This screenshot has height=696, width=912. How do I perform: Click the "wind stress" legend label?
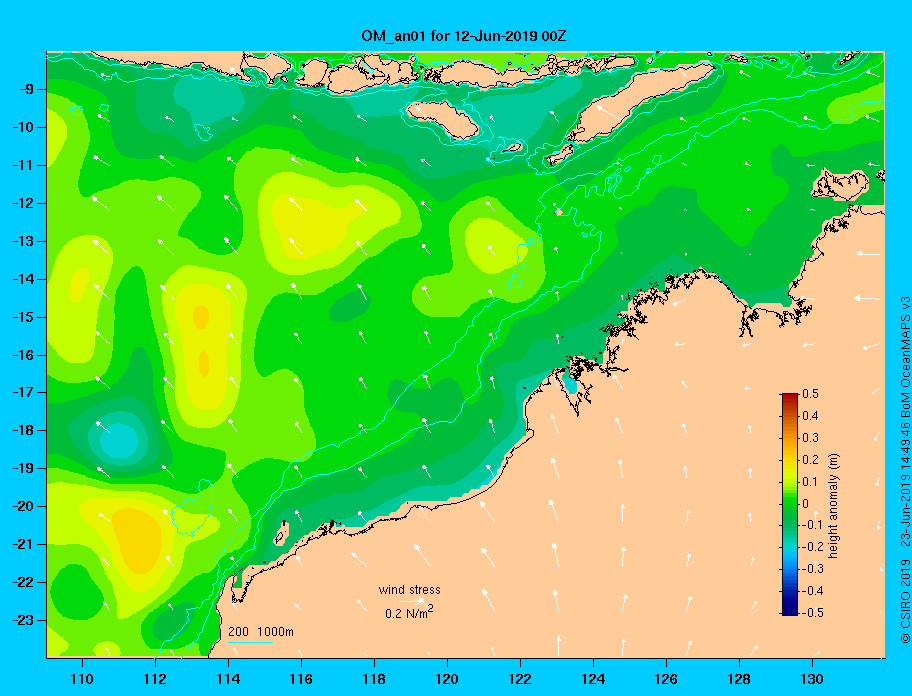[409, 590]
